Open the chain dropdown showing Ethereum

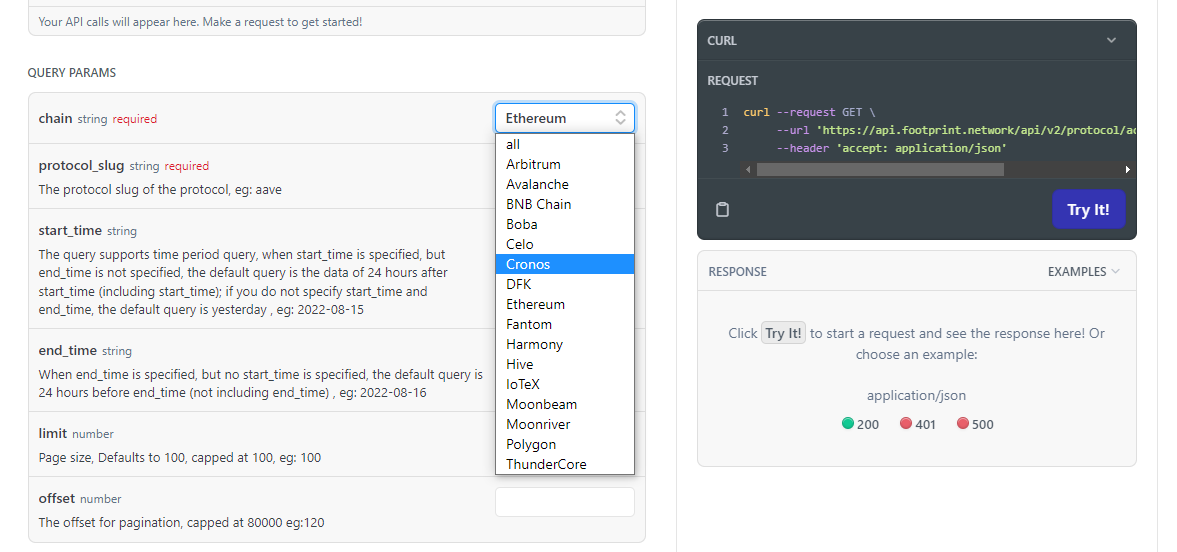pos(564,118)
